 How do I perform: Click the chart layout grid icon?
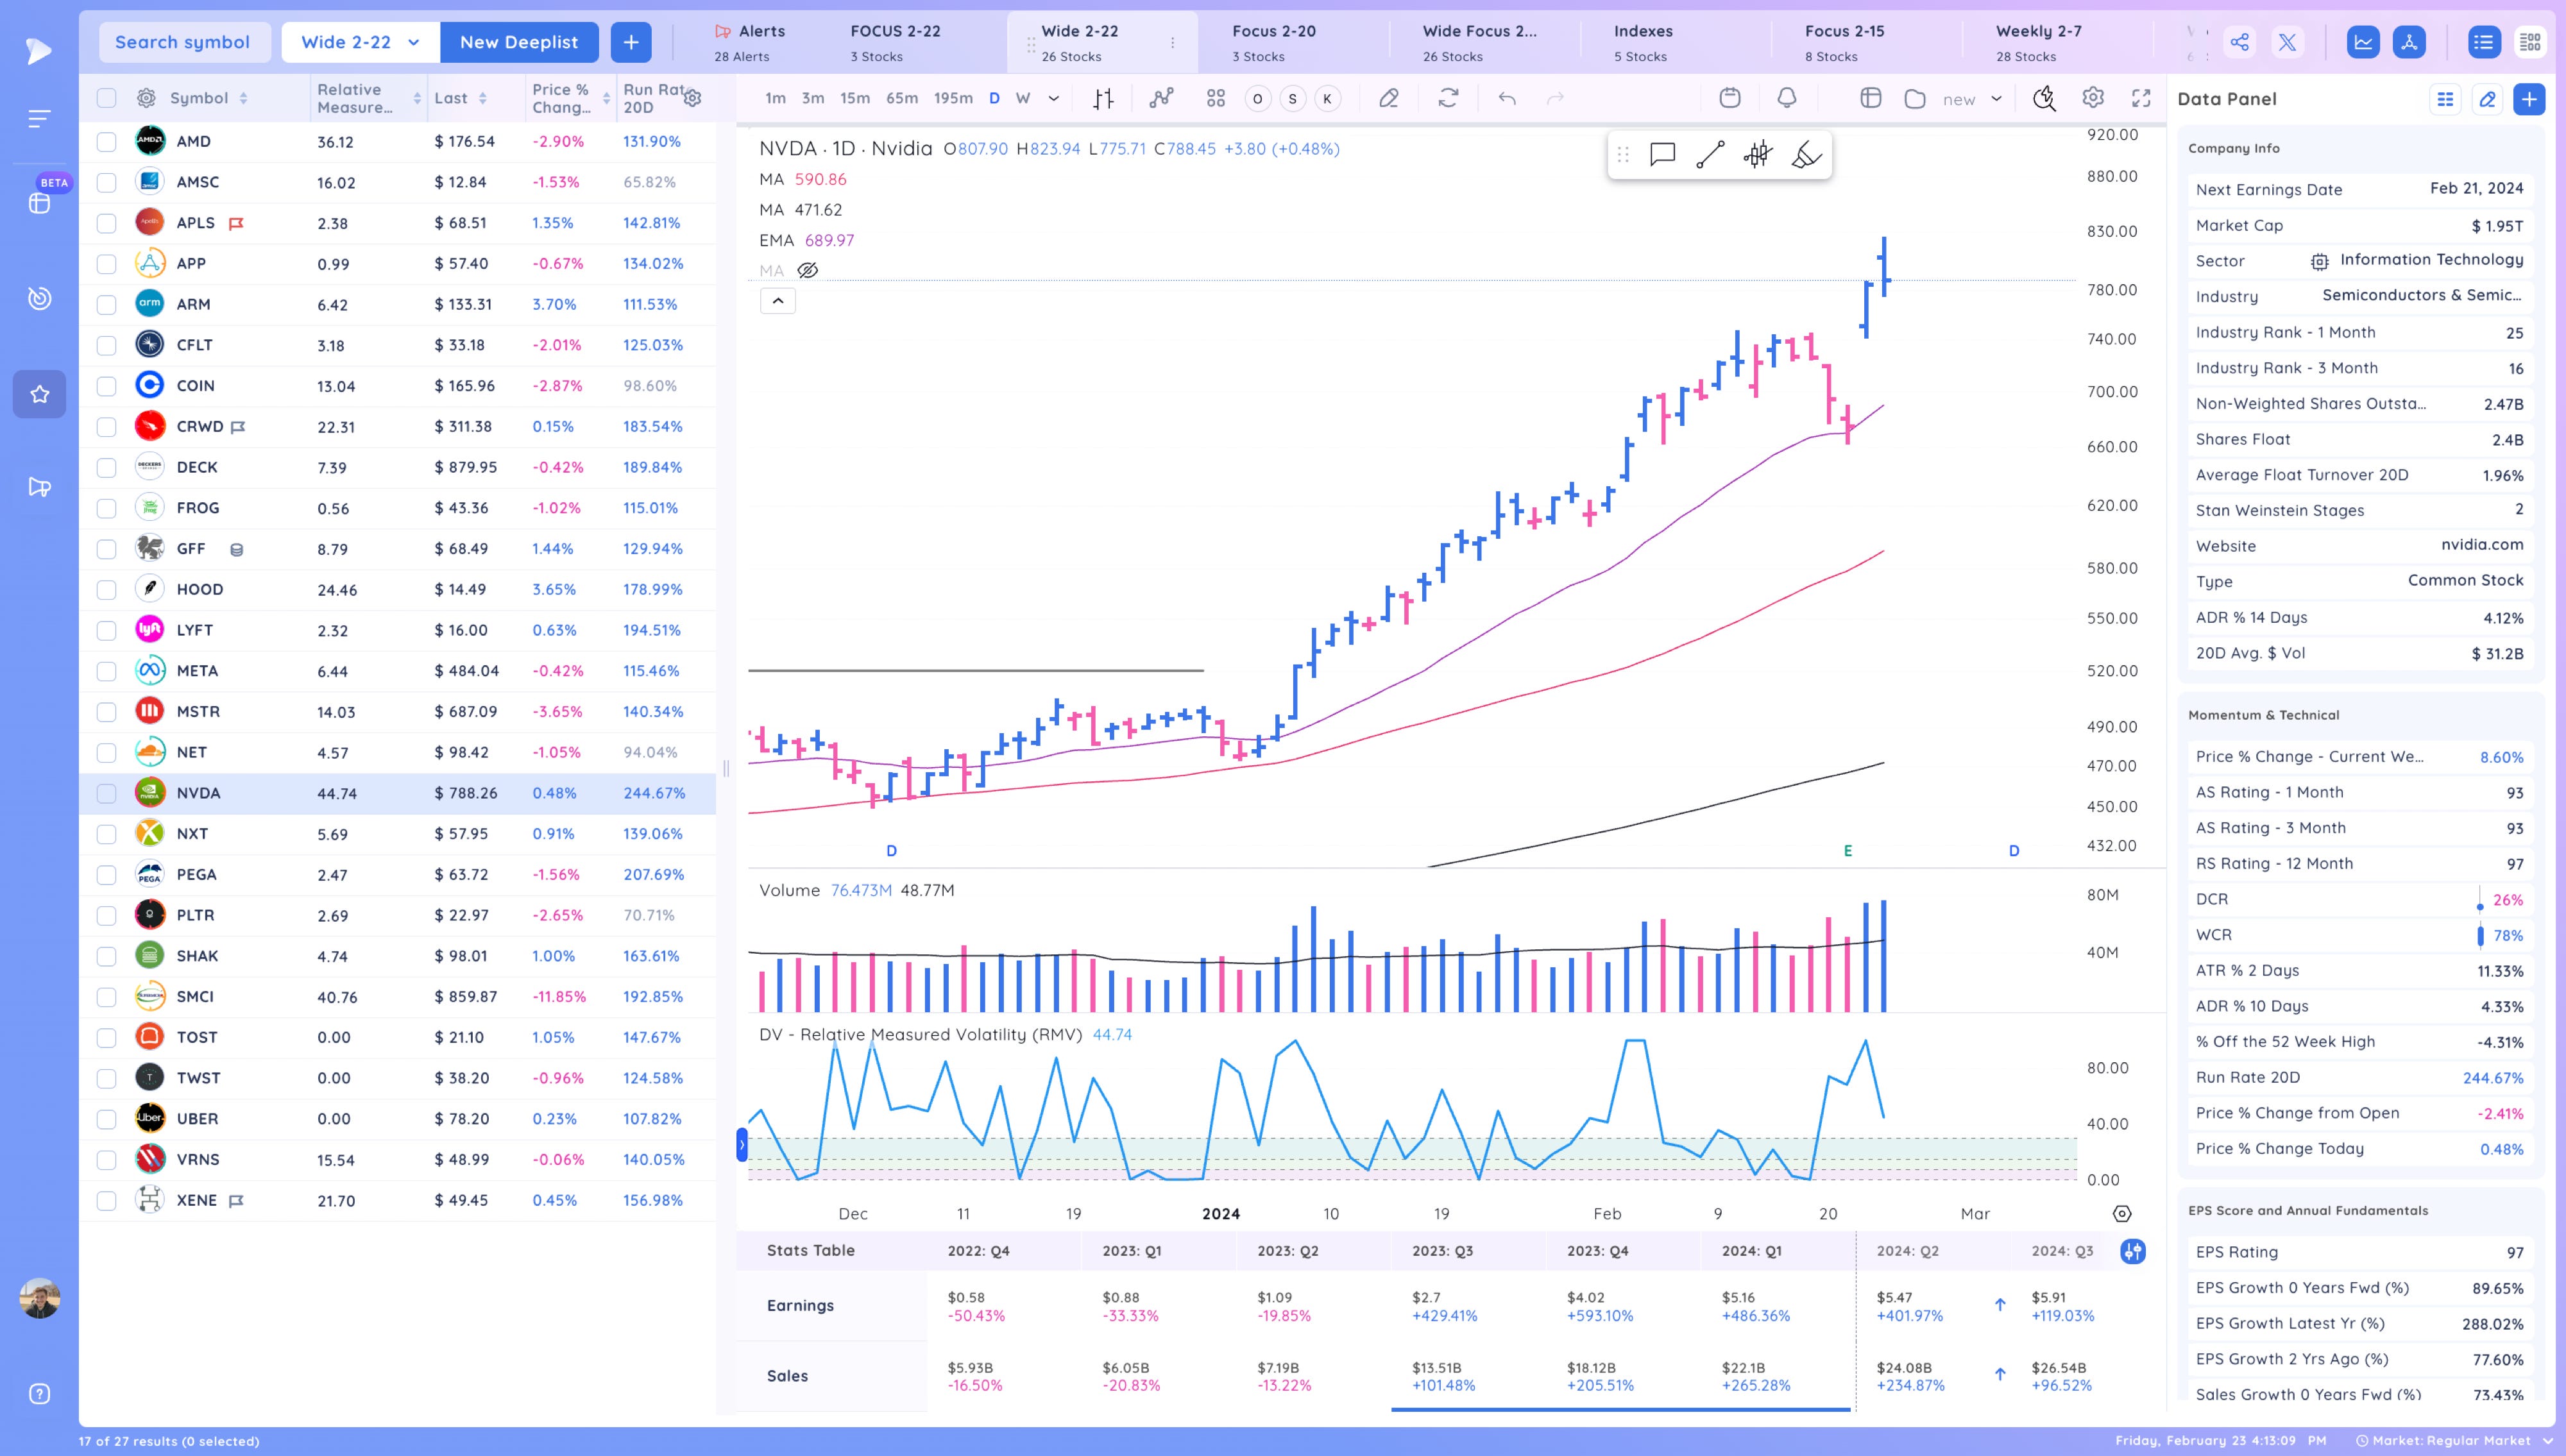tap(1216, 98)
